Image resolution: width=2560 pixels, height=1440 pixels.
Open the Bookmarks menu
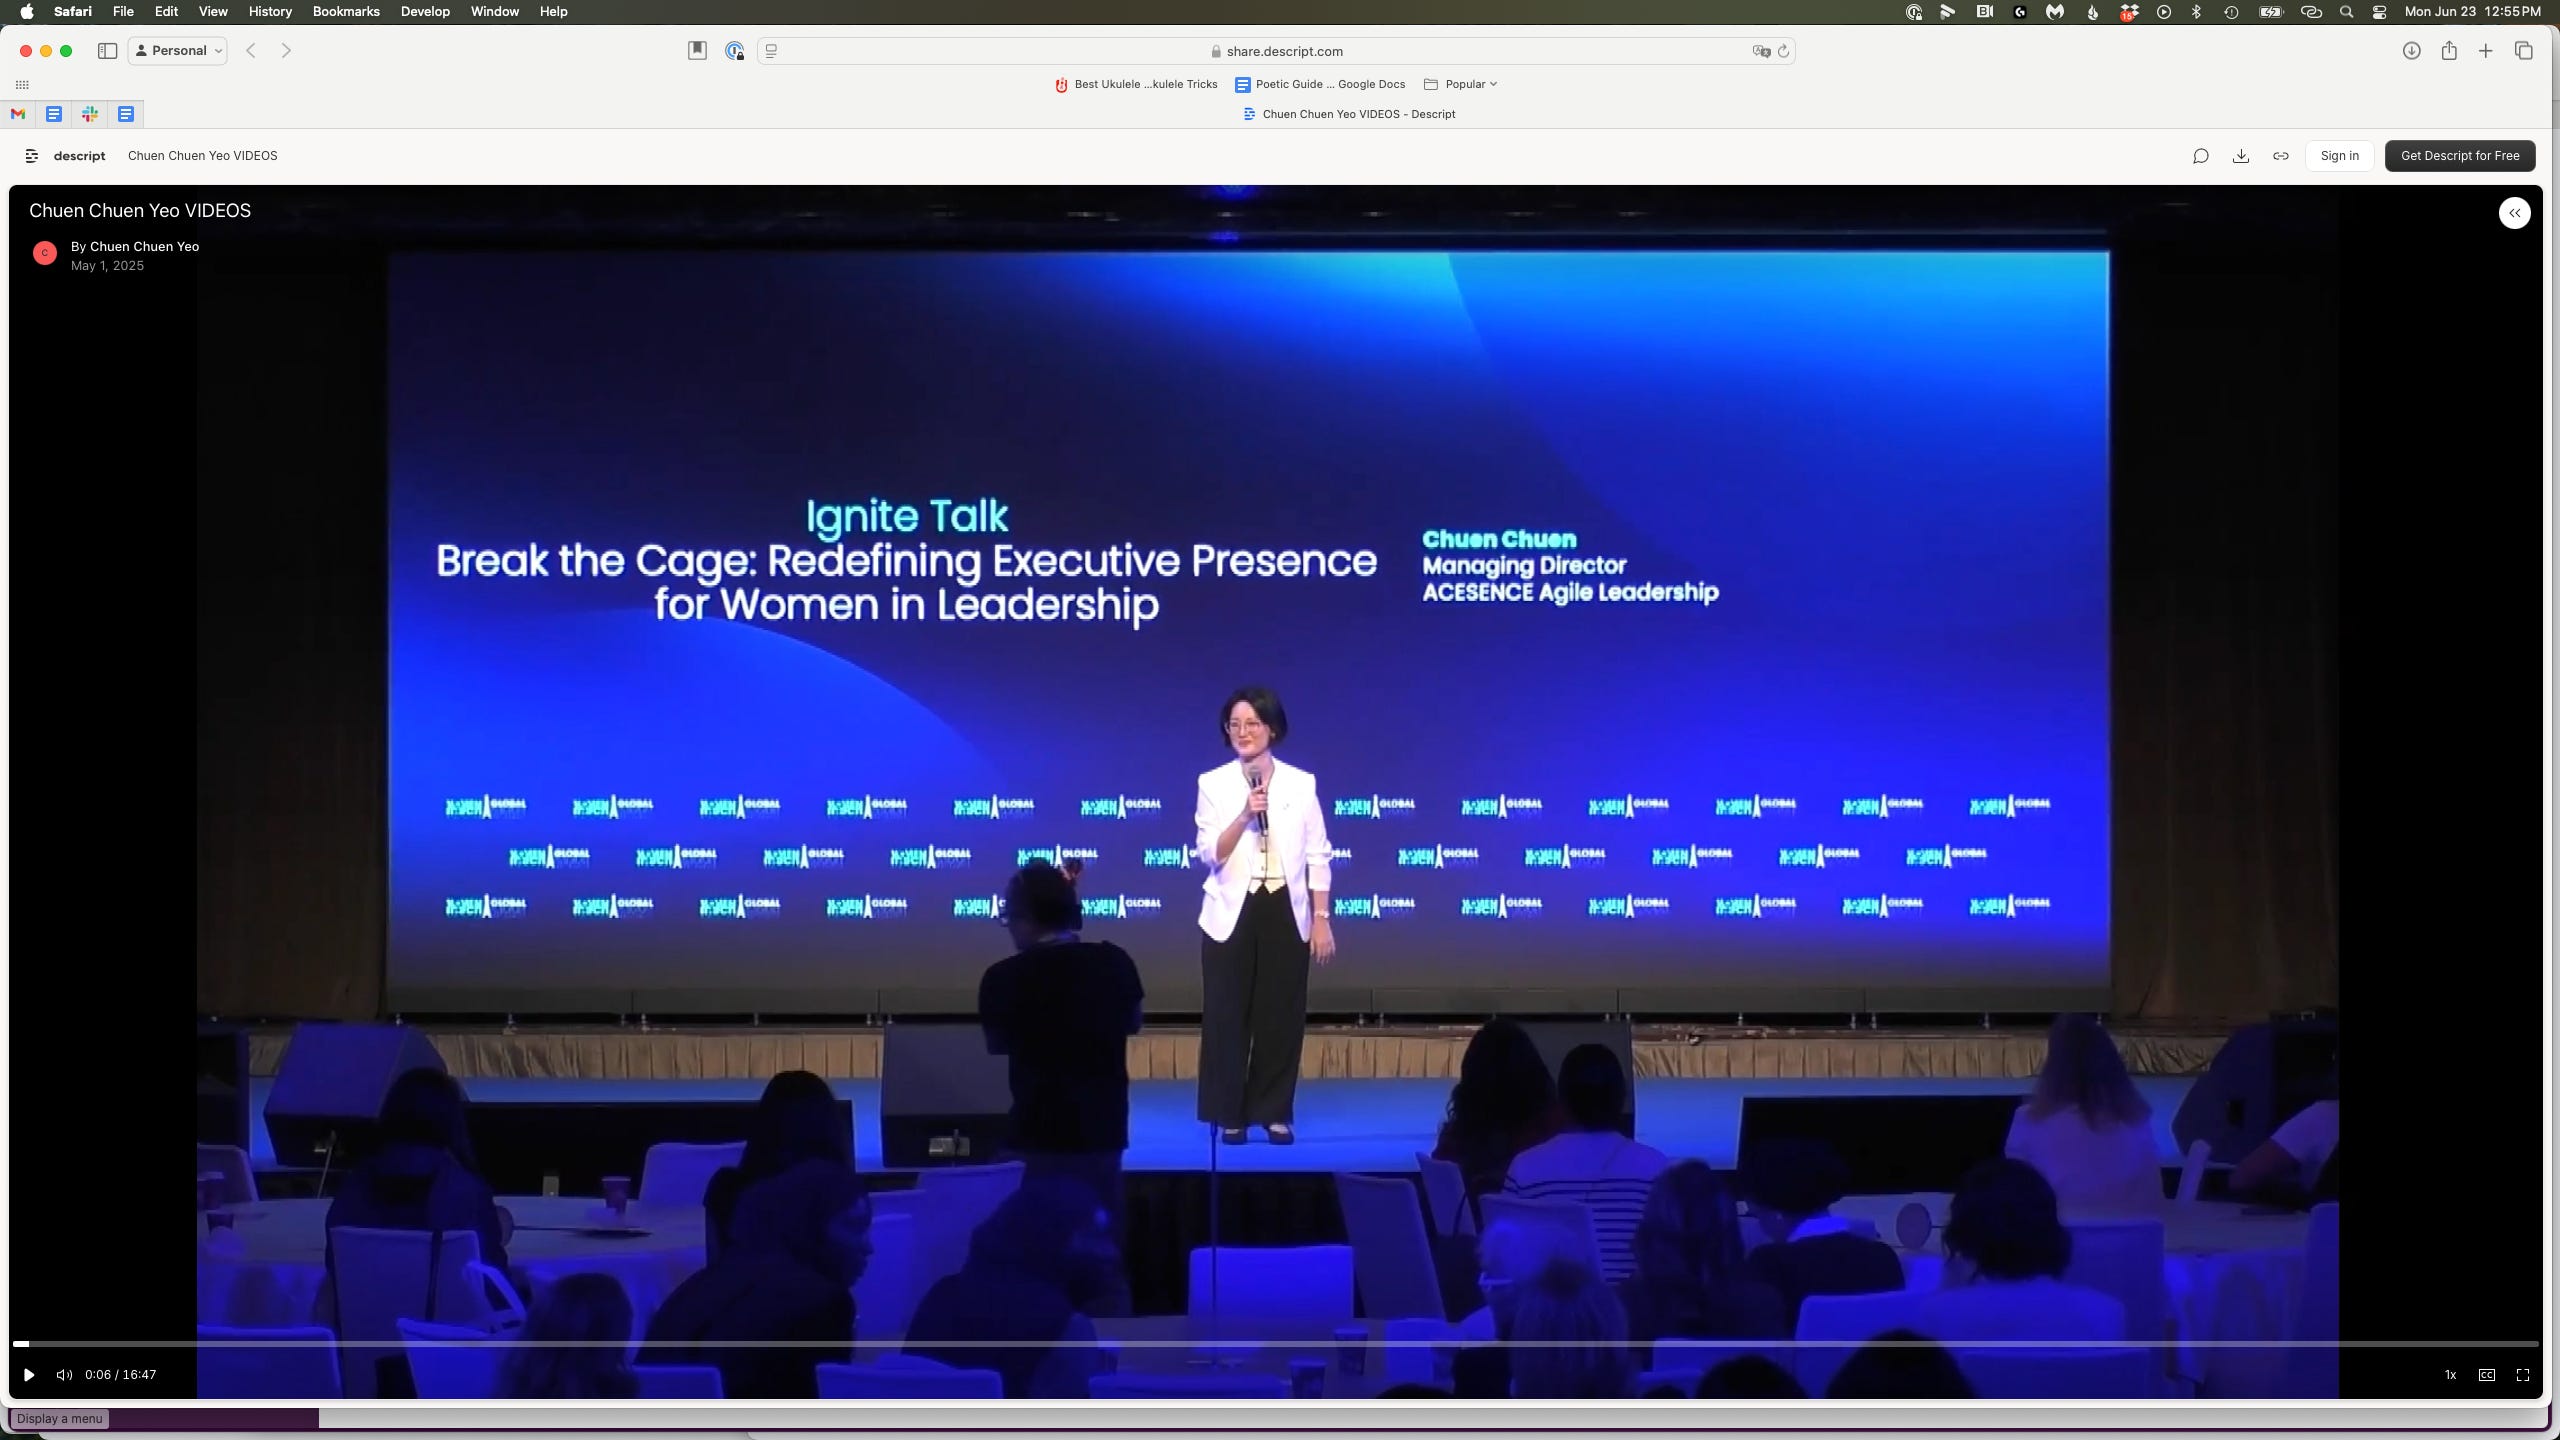coord(346,12)
